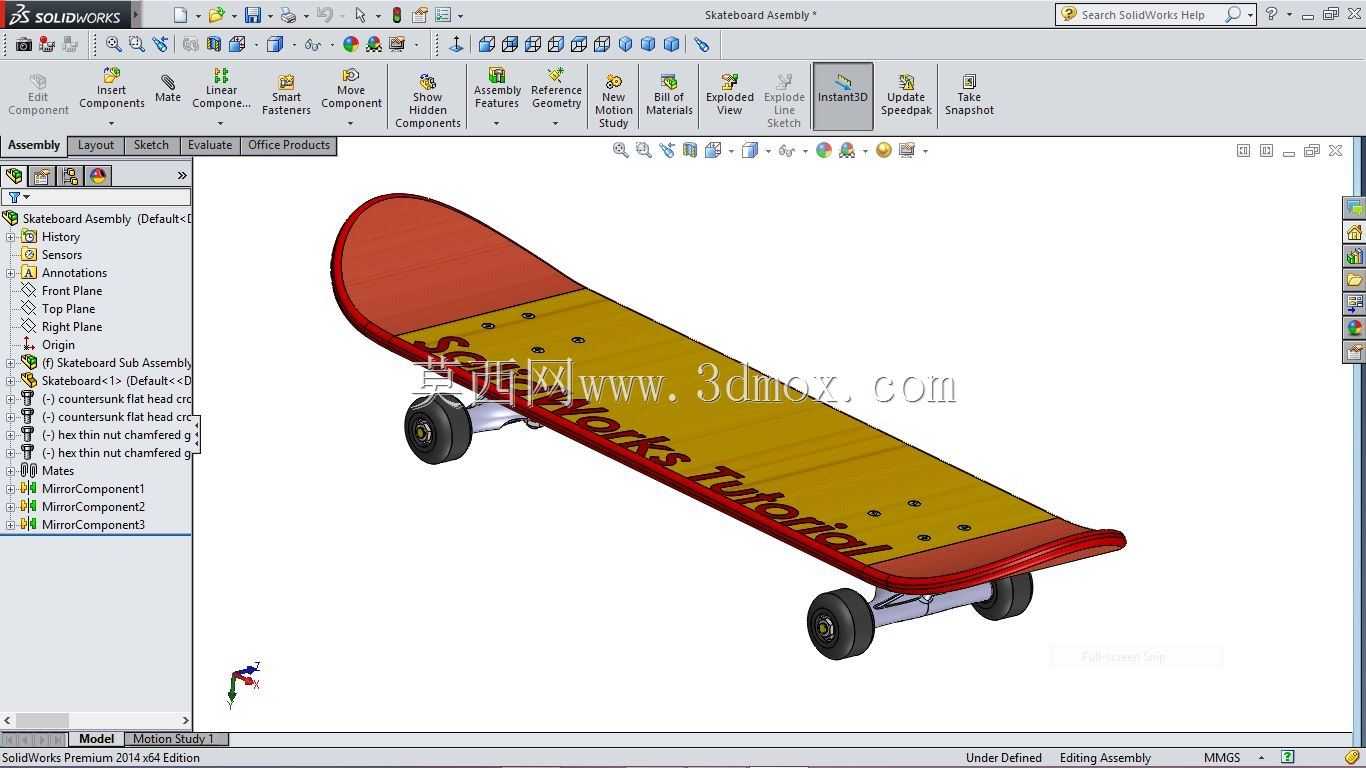
Task: Click the Edit Component tool
Action: tap(38, 96)
